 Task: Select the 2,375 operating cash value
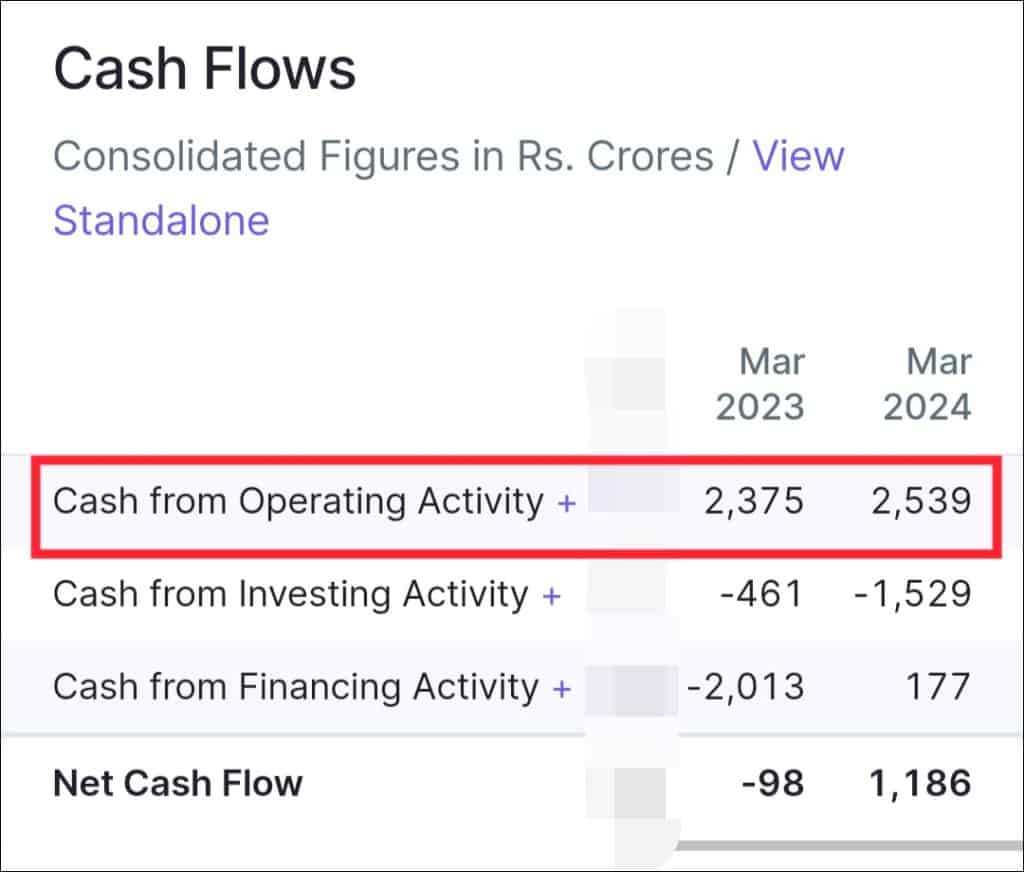[x=753, y=502]
